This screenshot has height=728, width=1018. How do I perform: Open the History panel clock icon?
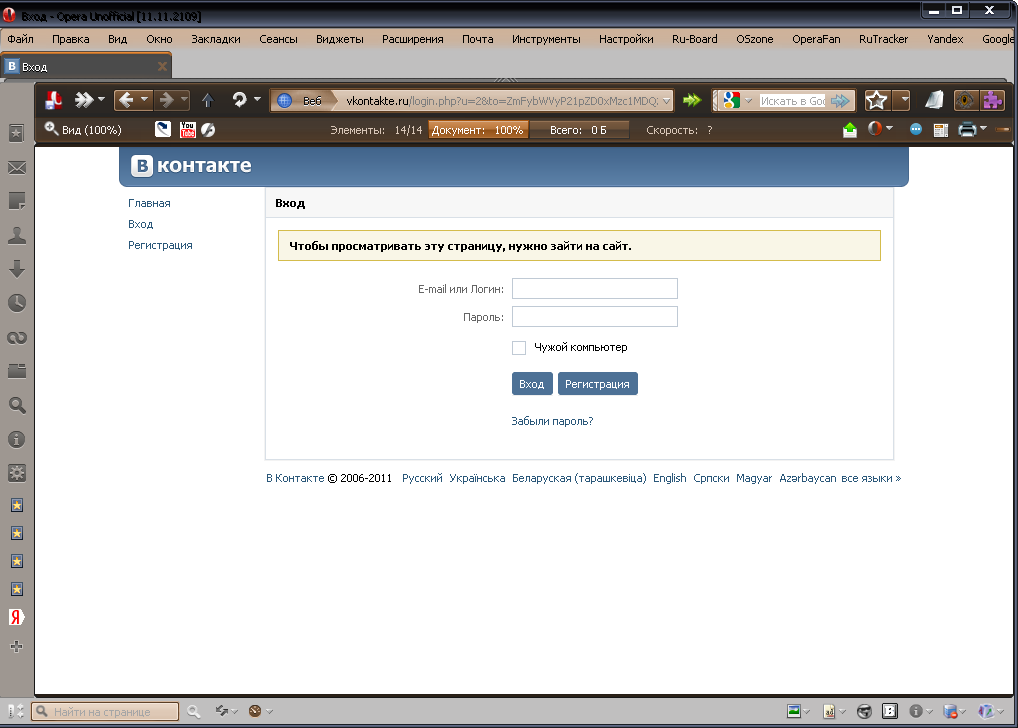pos(17,303)
